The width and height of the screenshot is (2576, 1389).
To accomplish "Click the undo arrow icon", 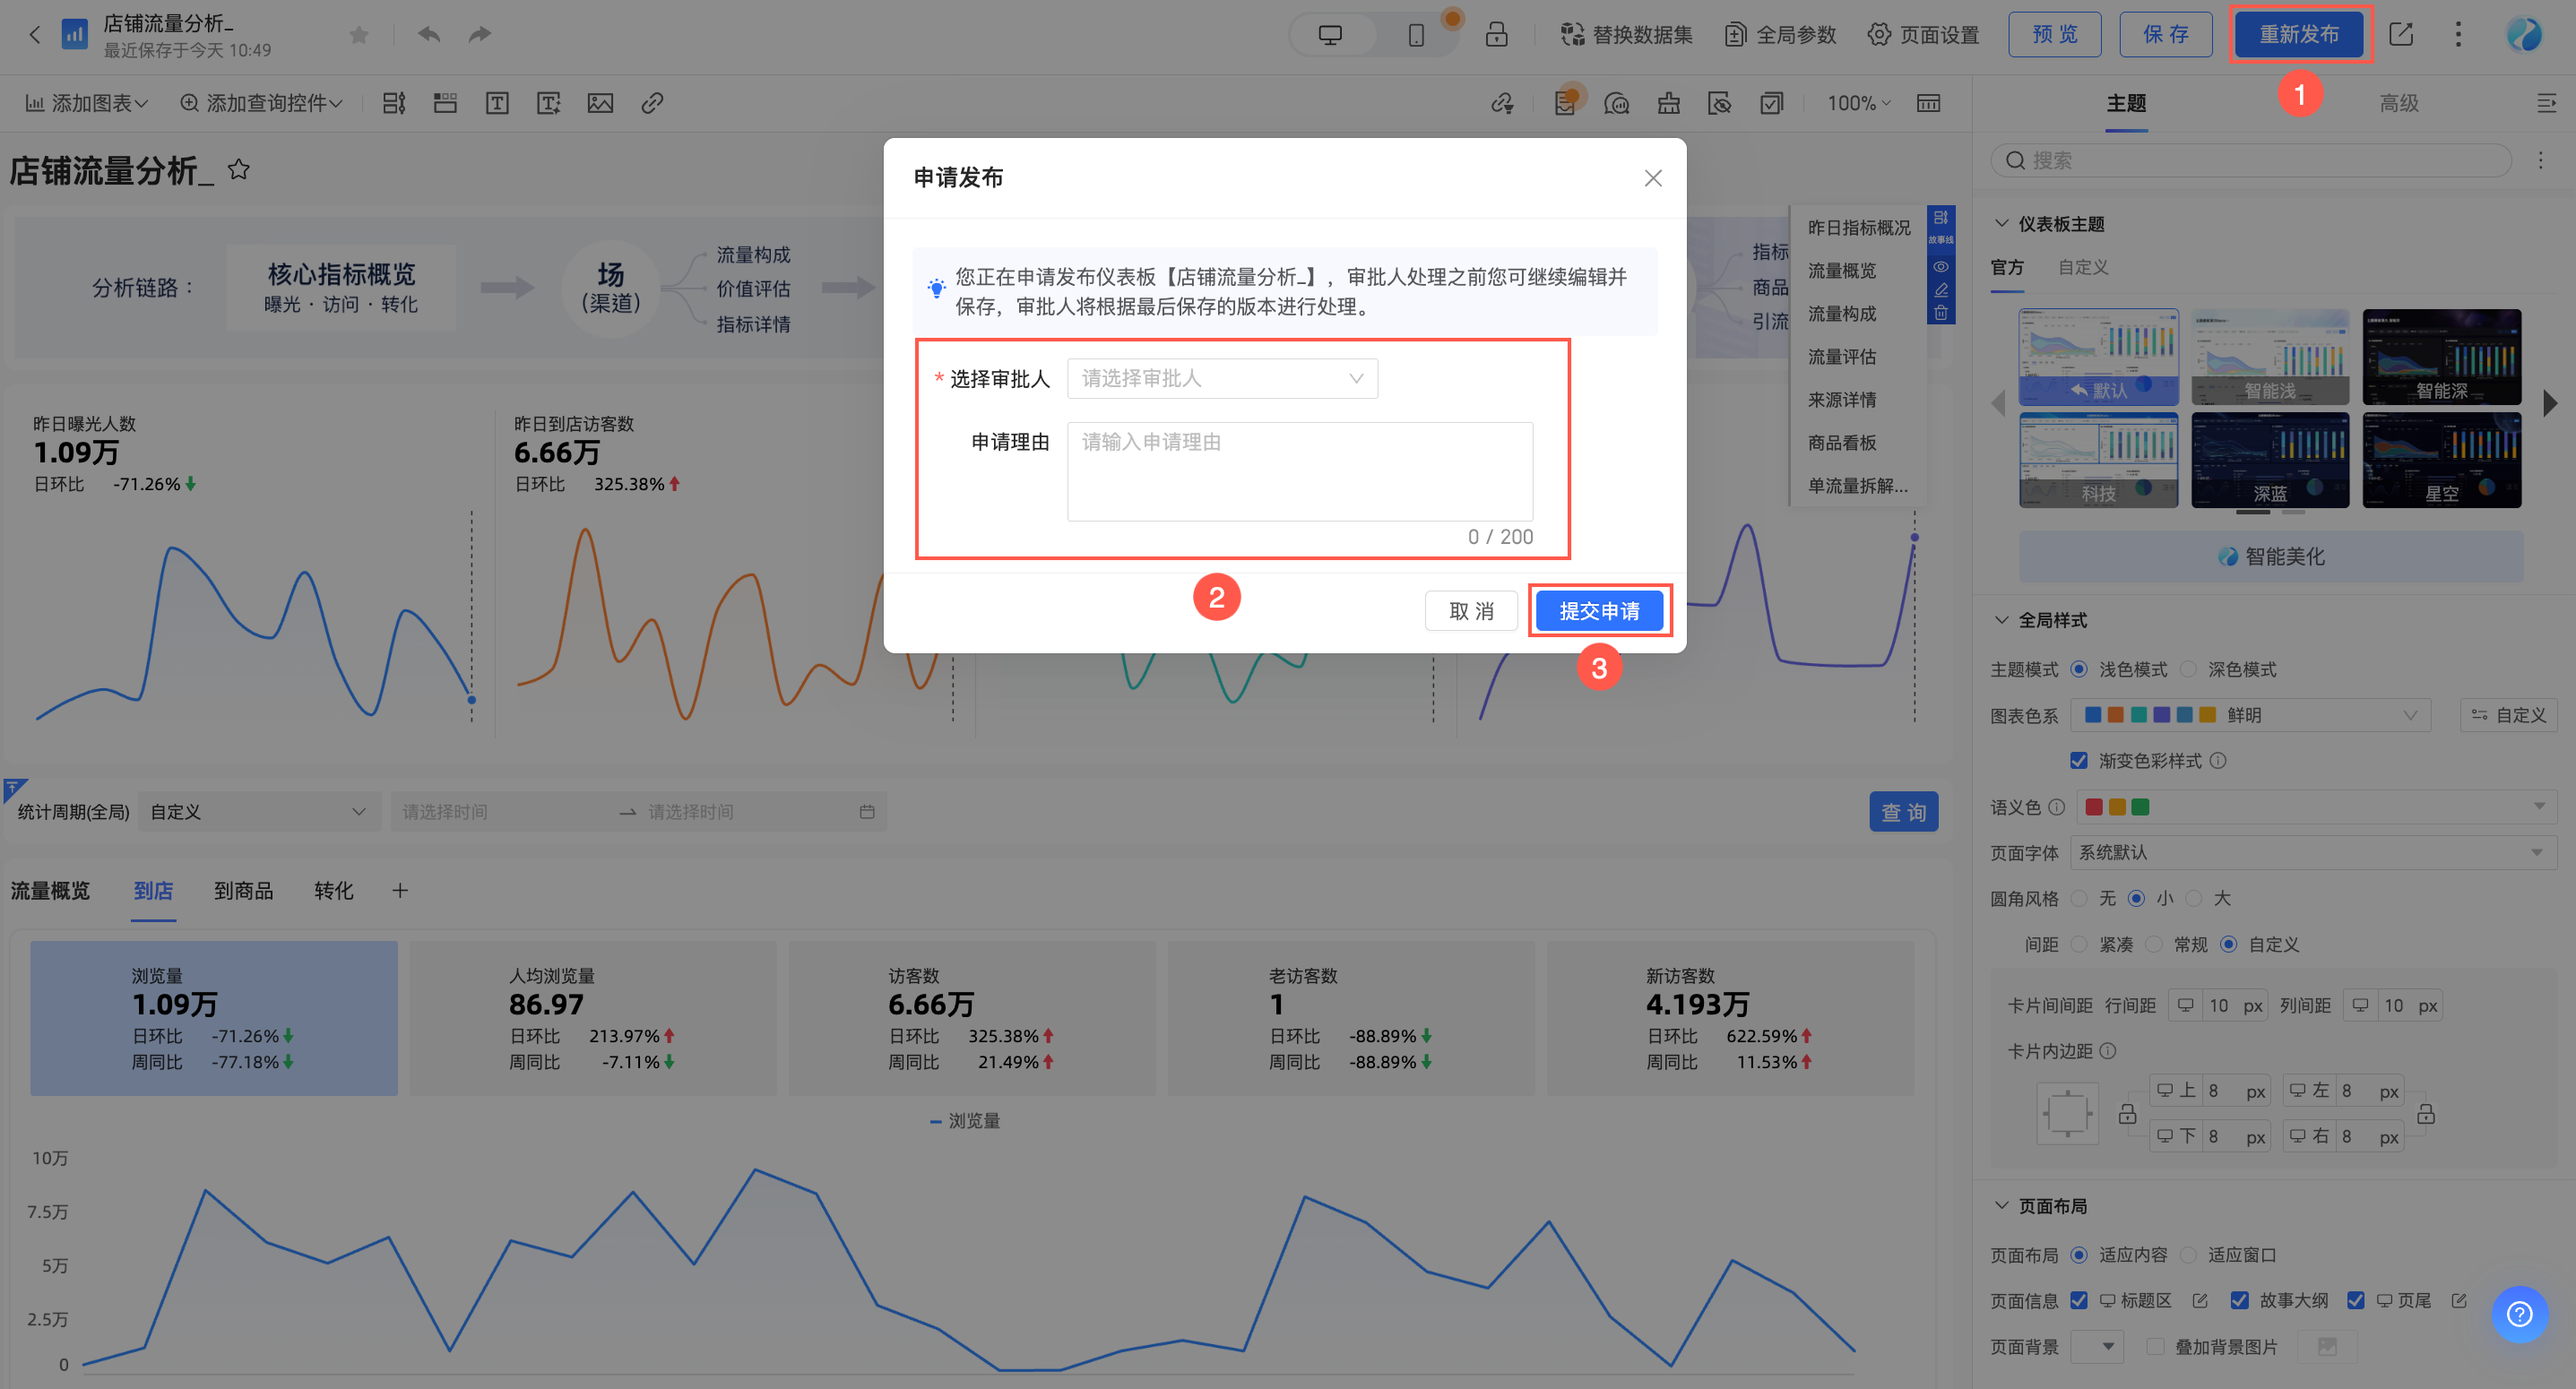I will 429,35.
